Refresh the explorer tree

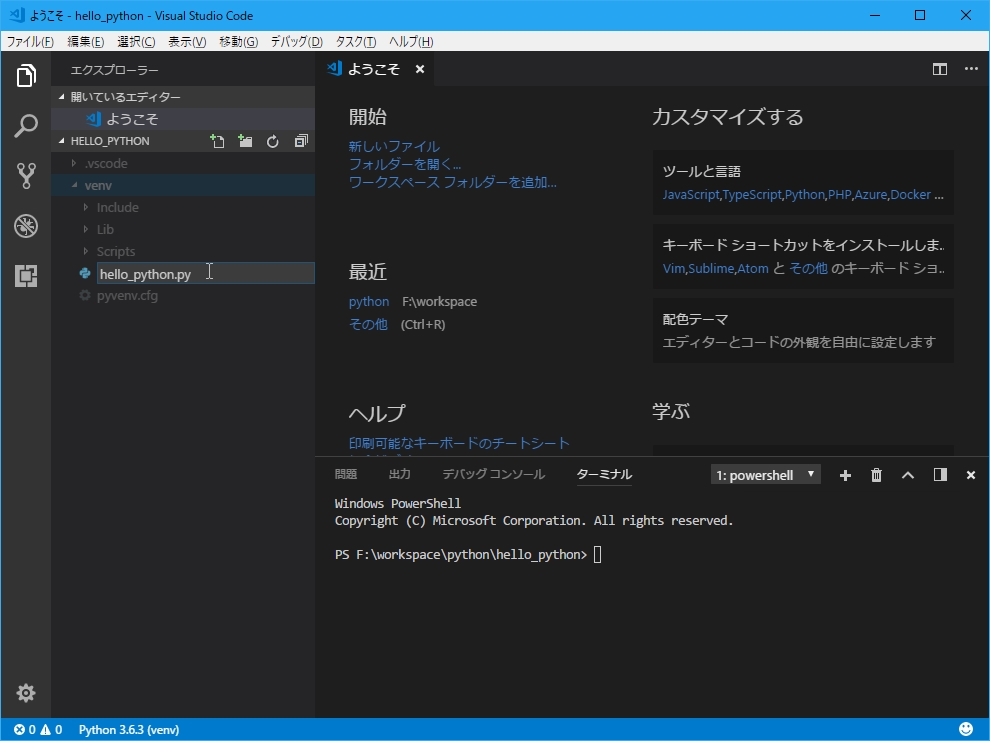273,141
